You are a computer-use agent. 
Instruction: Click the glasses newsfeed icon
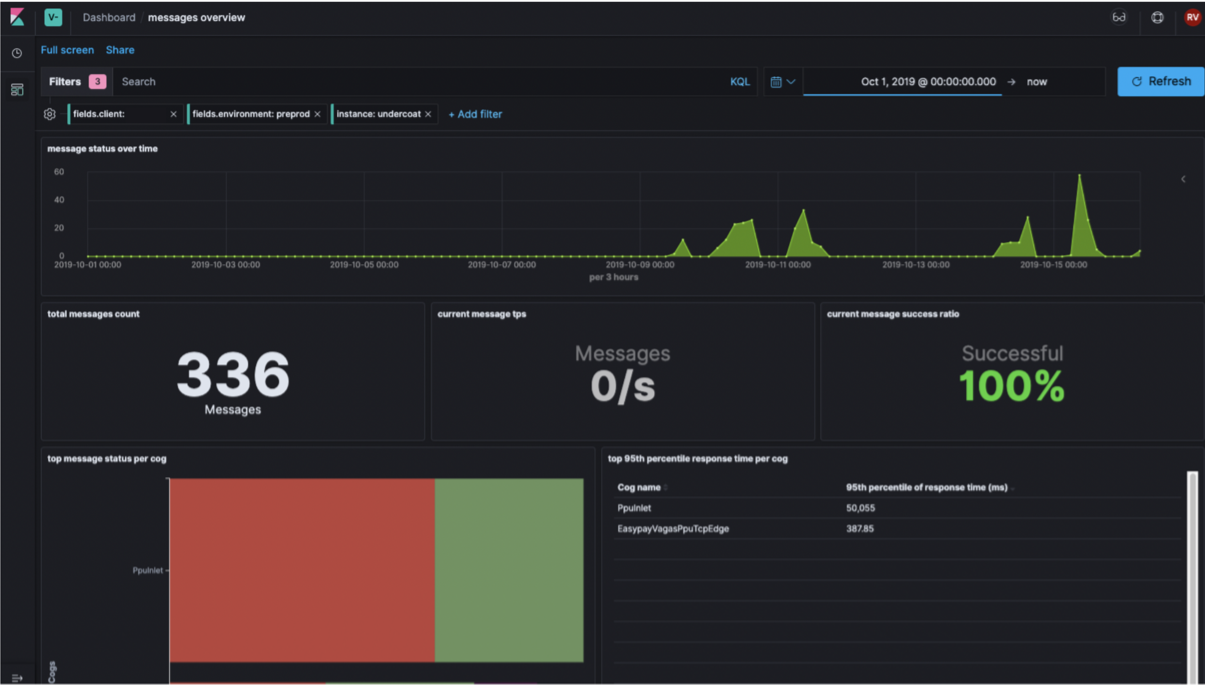[1119, 18]
